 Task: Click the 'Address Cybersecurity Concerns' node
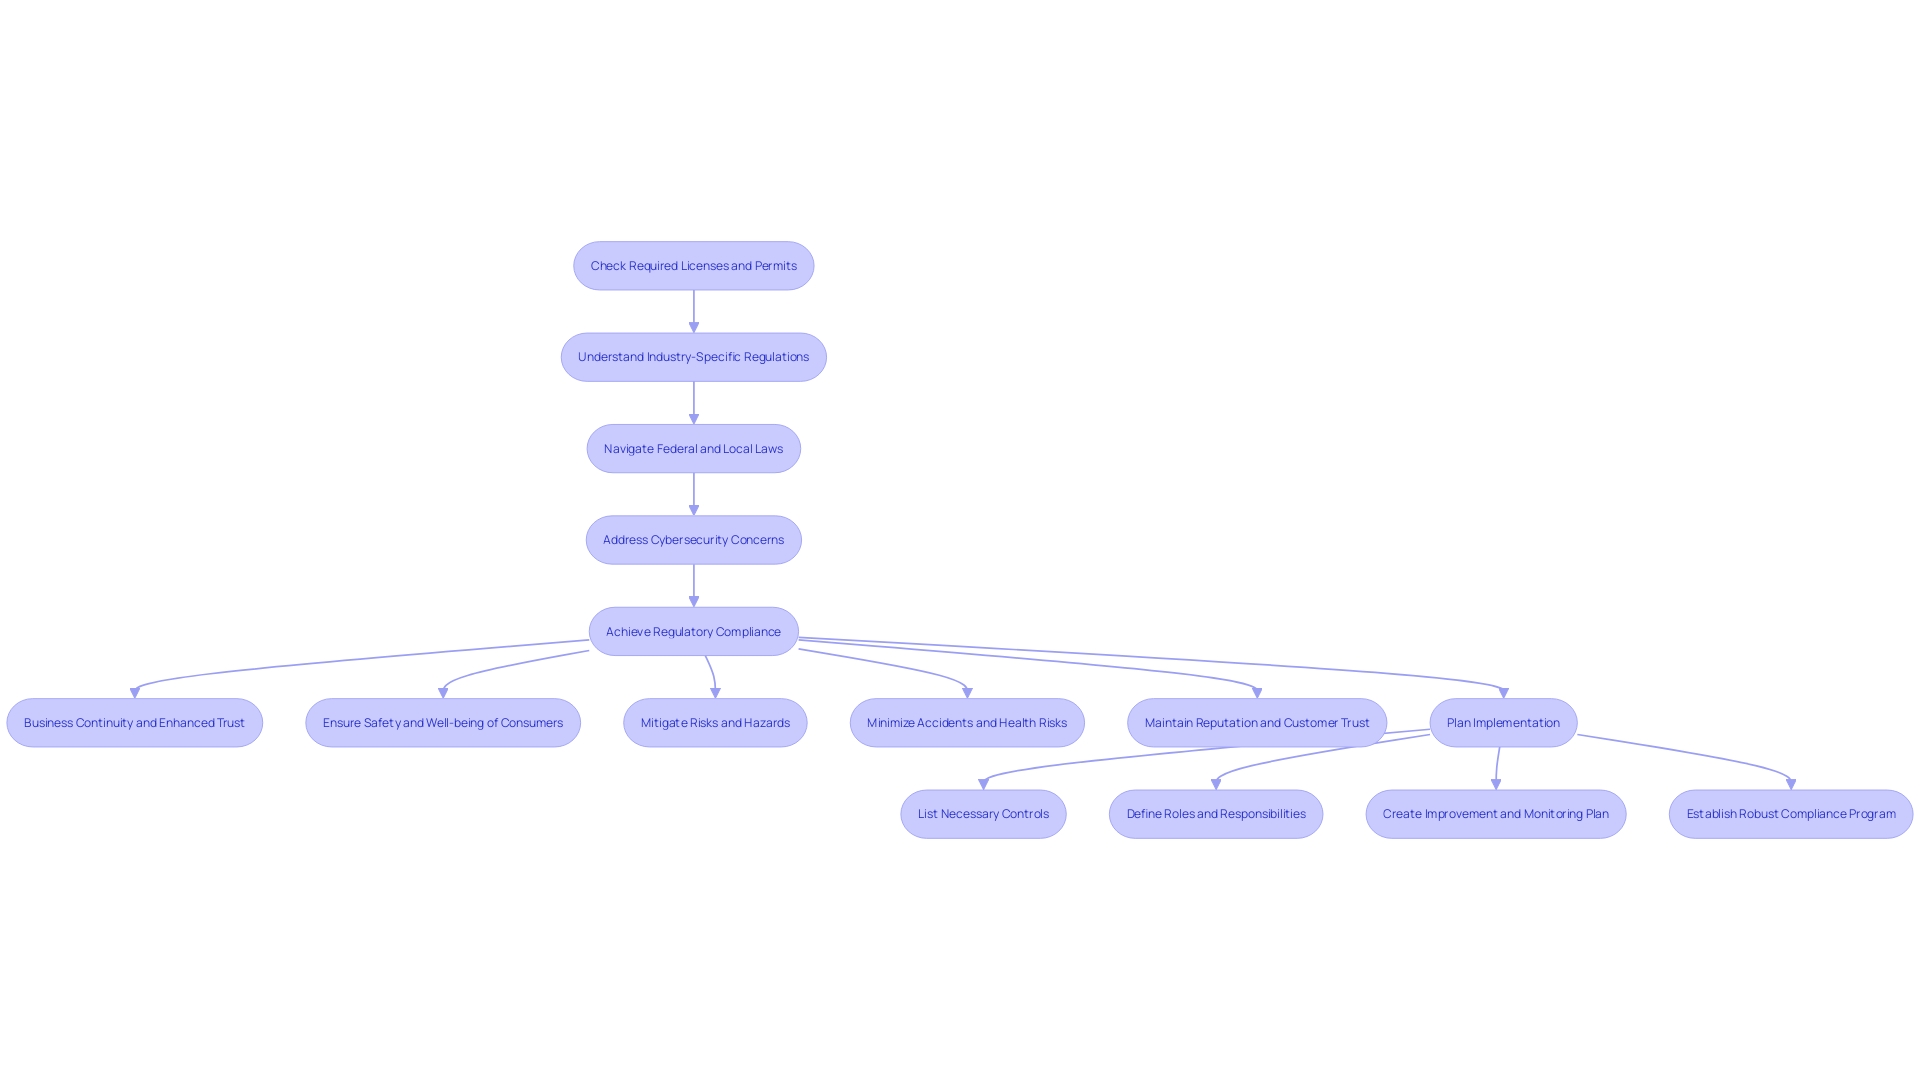(x=692, y=539)
